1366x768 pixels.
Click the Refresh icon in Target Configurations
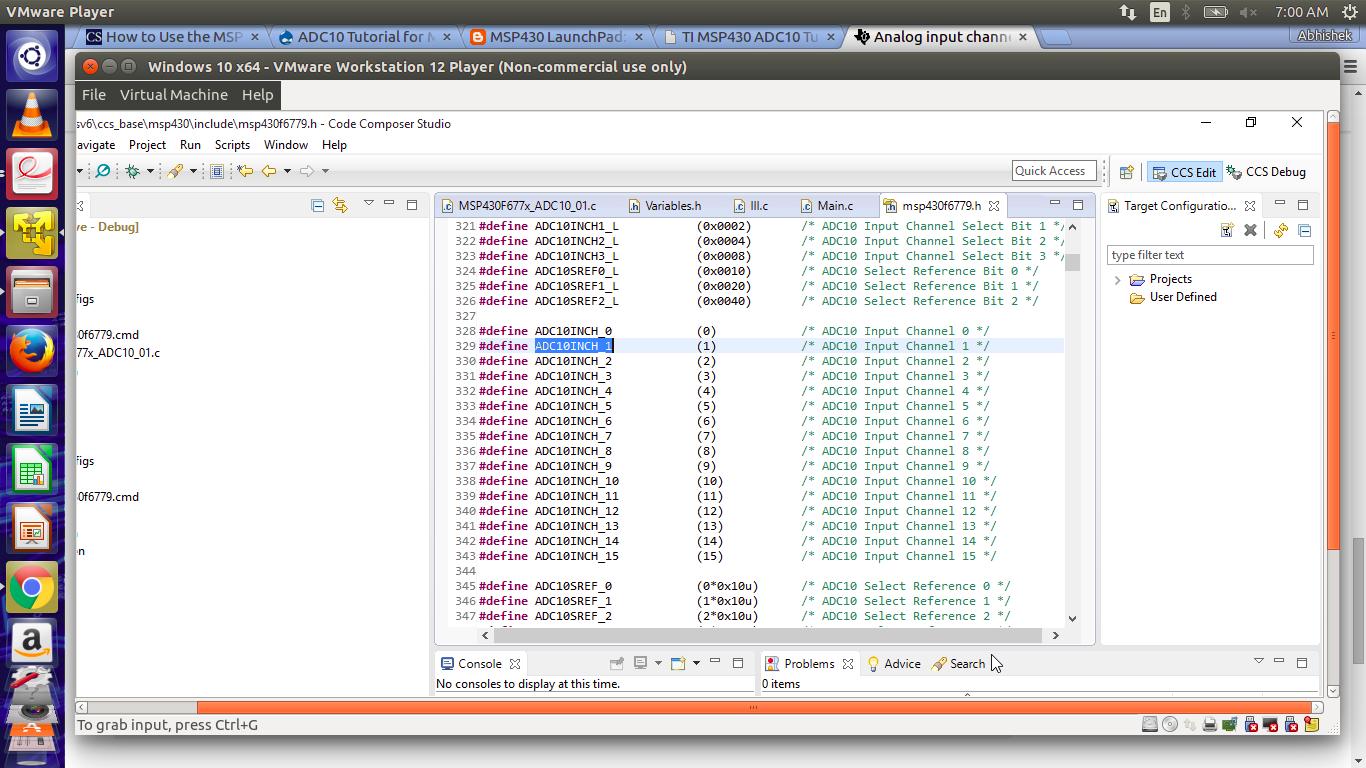(1280, 231)
